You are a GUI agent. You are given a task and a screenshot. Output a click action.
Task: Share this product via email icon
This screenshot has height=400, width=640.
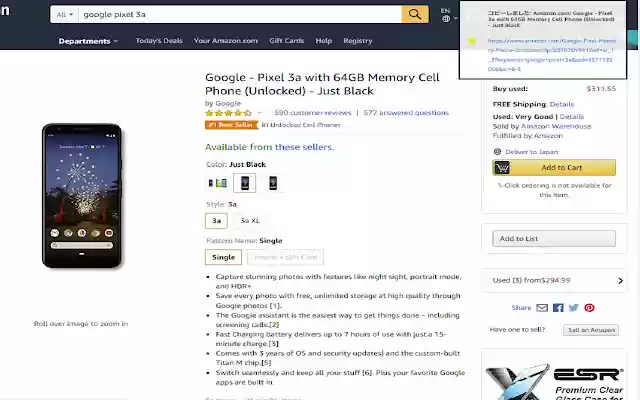tap(542, 308)
